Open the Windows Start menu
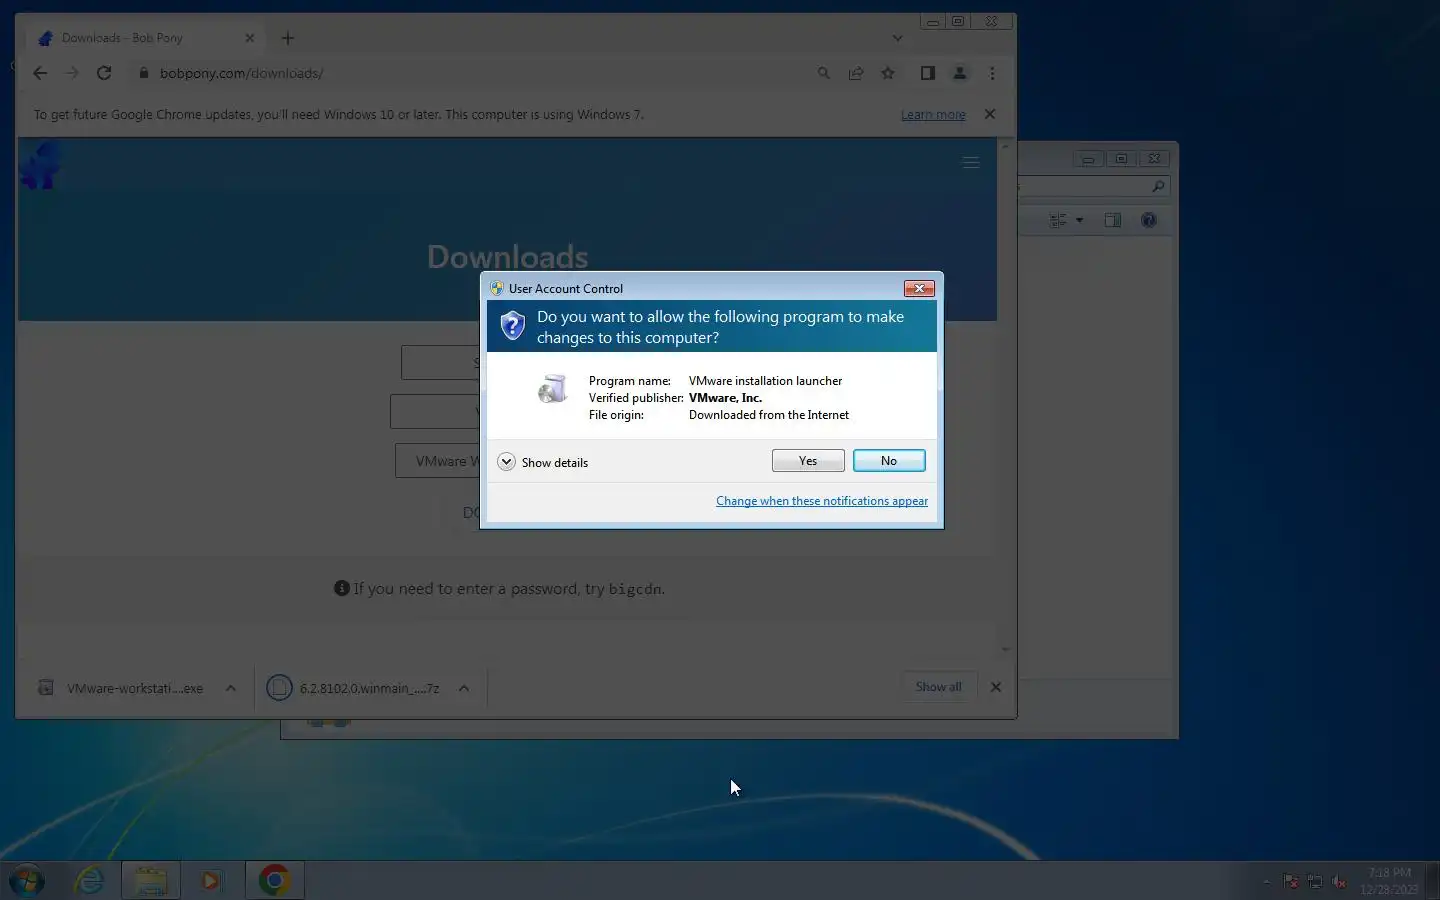 point(27,880)
